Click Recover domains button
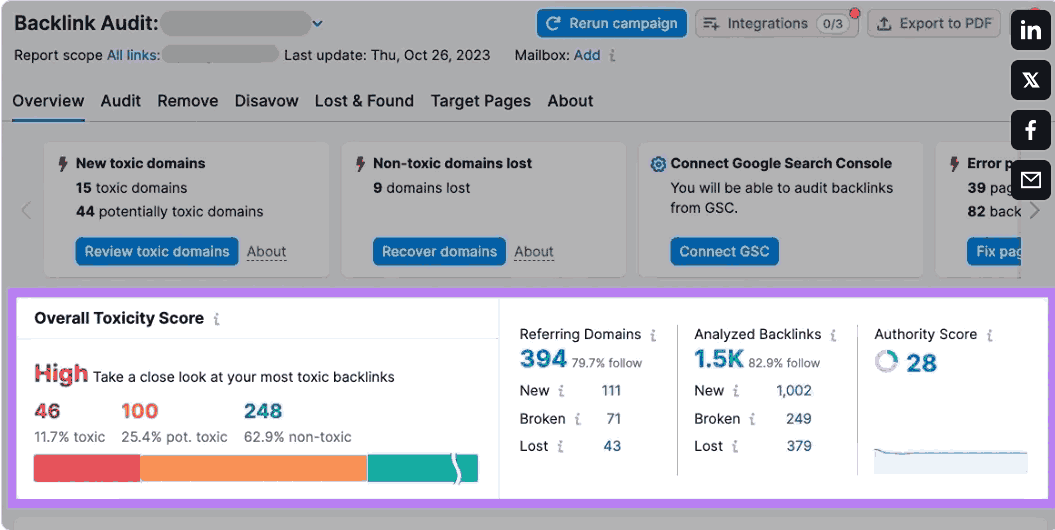Viewport: 1055px width, 530px height. pos(439,252)
